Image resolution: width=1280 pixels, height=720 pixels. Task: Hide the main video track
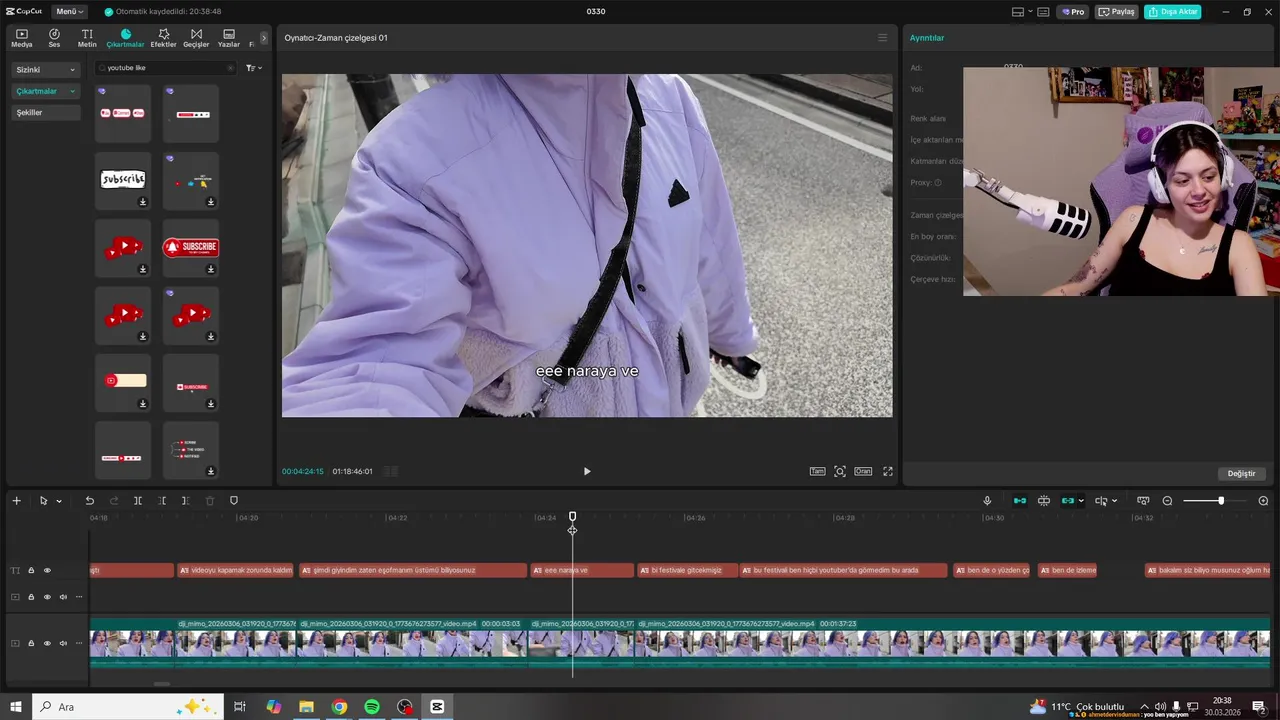pos(47,643)
